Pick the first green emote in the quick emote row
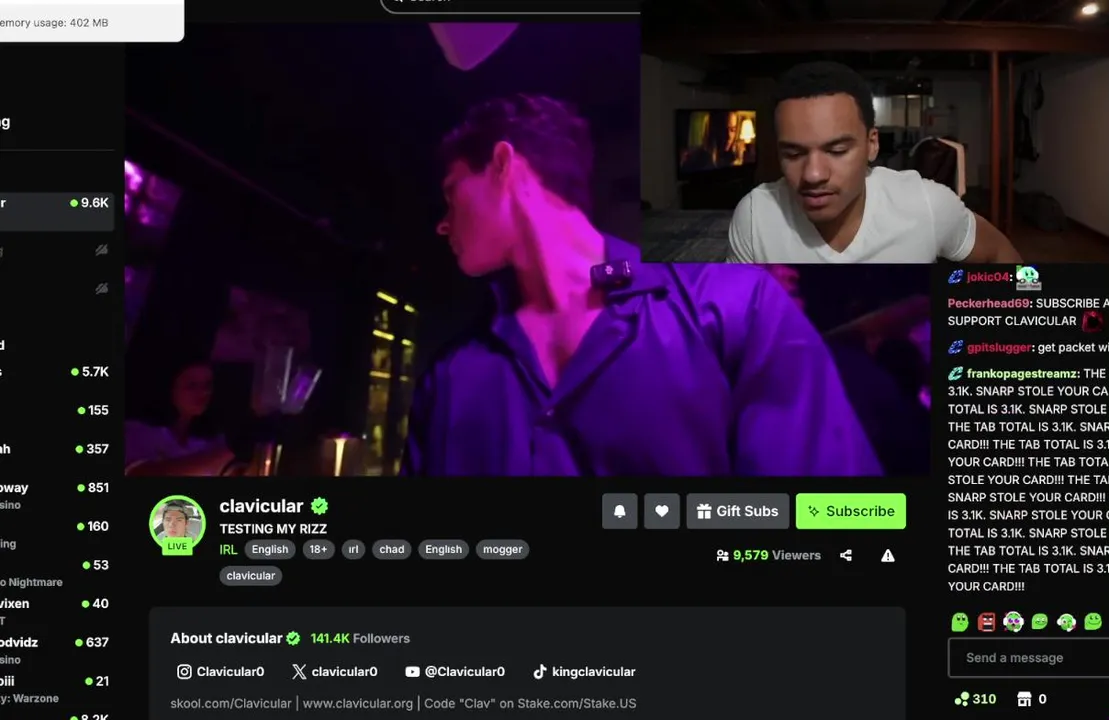The height and width of the screenshot is (720, 1109). pyautogui.click(x=960, y=622)
